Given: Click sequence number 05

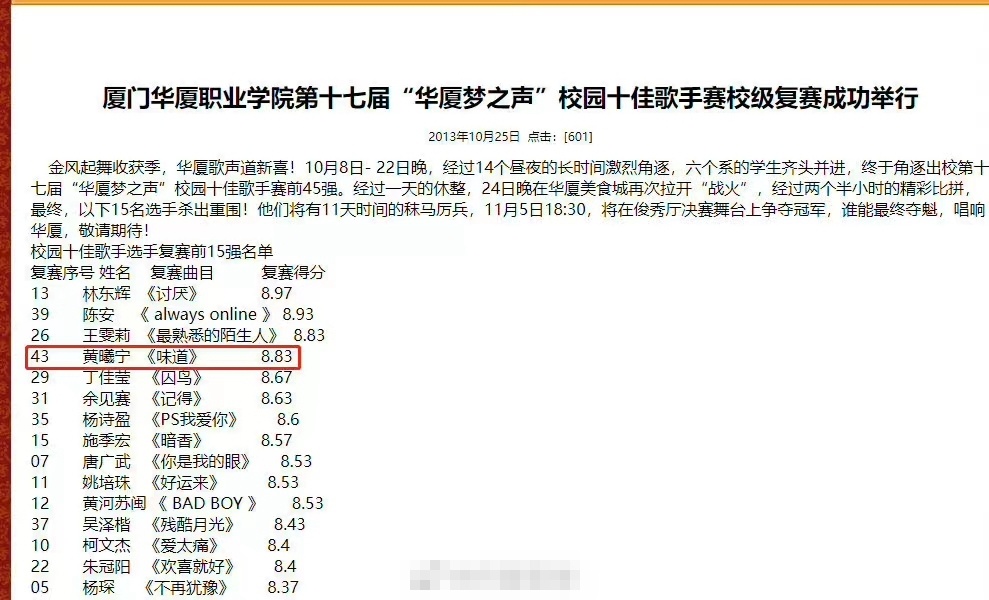Looking at the screenshot, I should click(x=40, y=587).
